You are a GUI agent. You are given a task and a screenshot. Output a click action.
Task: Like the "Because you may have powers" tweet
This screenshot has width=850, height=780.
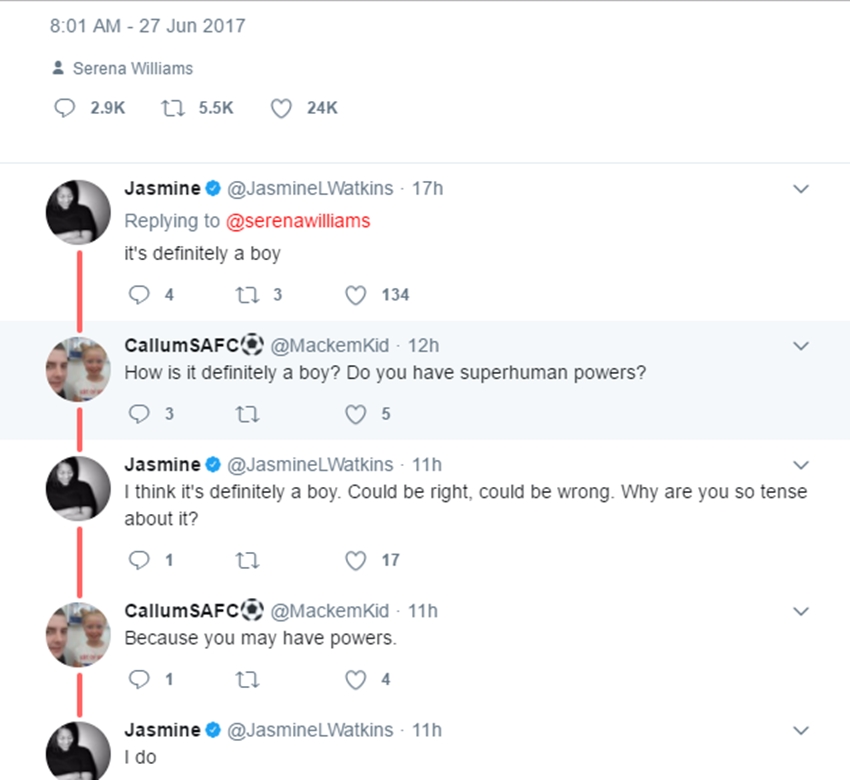coord(355,680)
